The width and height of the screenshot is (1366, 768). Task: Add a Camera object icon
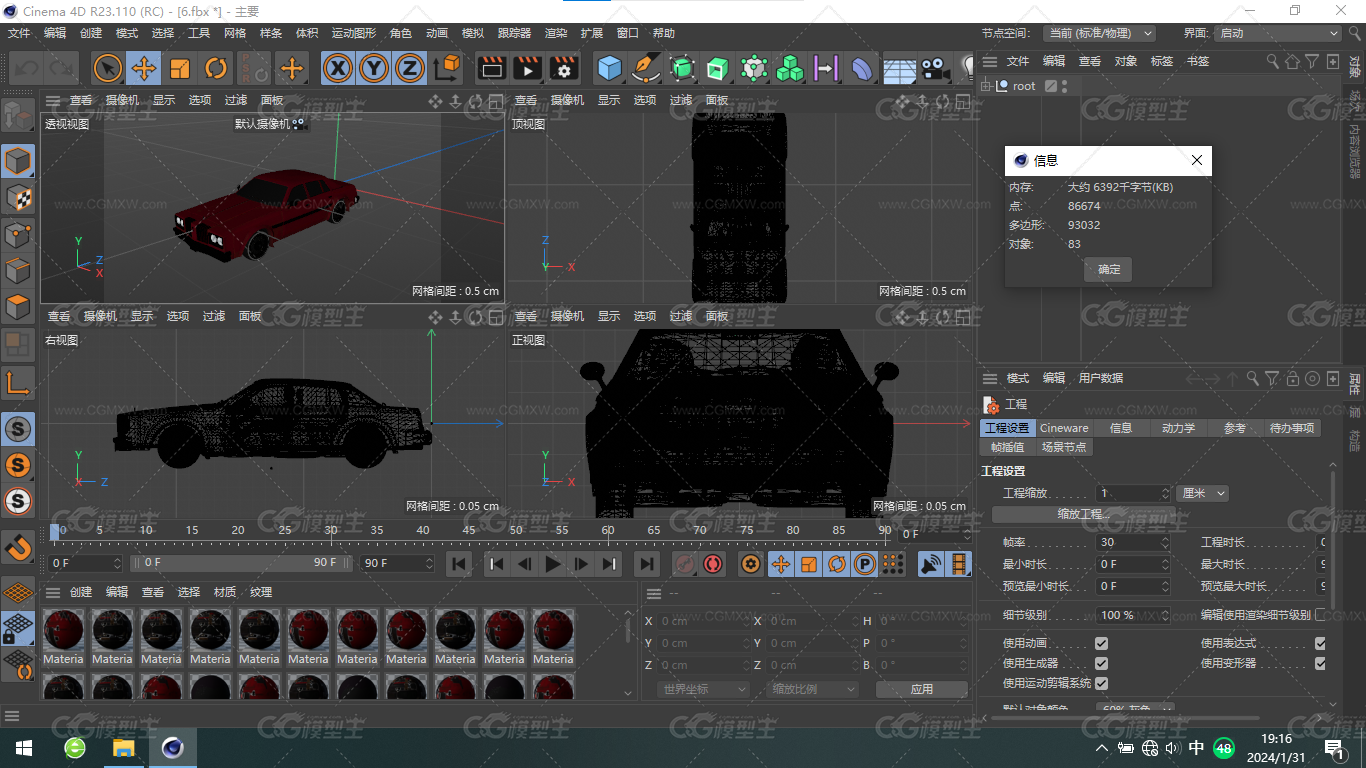point(935,68)
